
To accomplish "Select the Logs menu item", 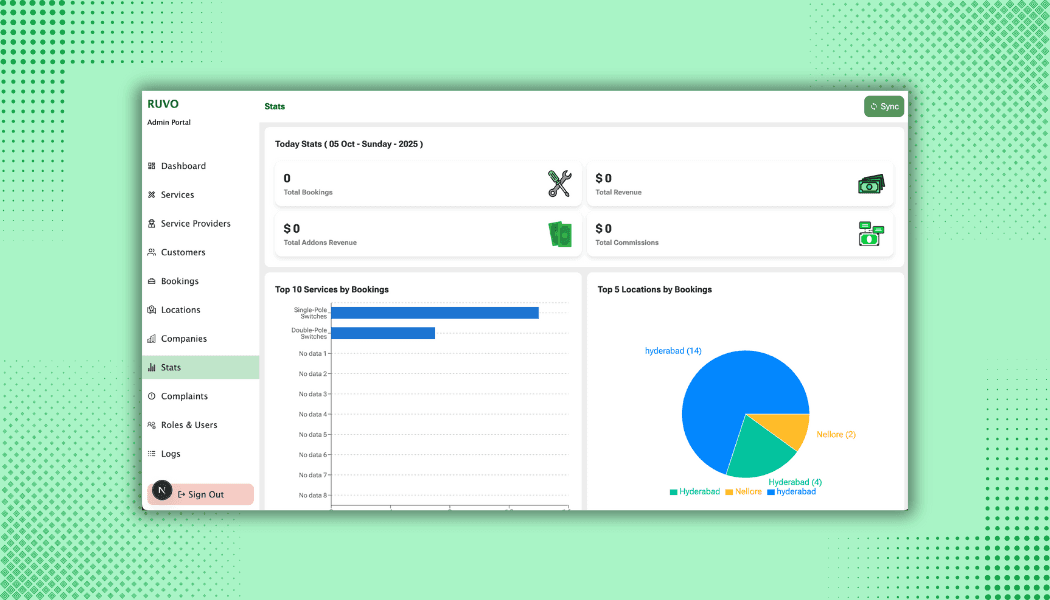I will pyautogui.click(x=170, y=454).
